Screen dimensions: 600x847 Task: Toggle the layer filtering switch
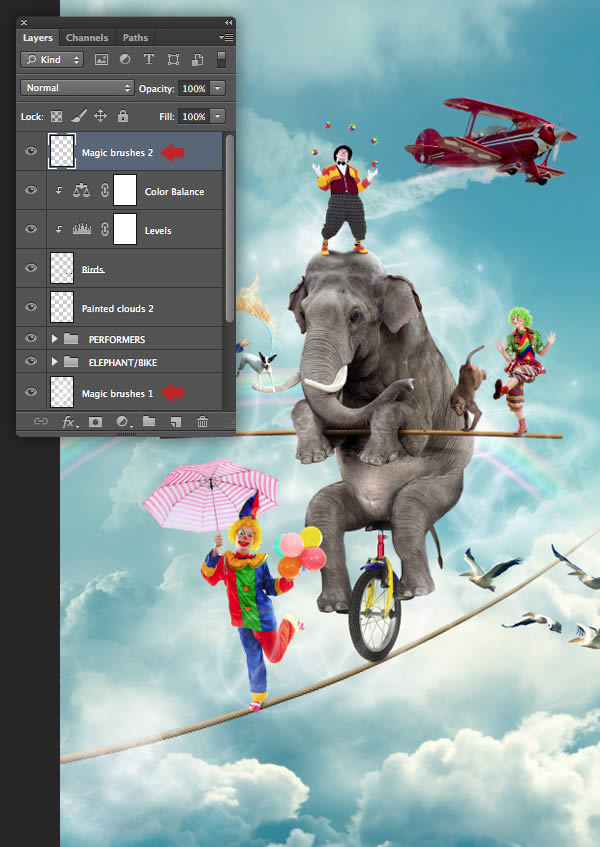[x=221, y=59]
